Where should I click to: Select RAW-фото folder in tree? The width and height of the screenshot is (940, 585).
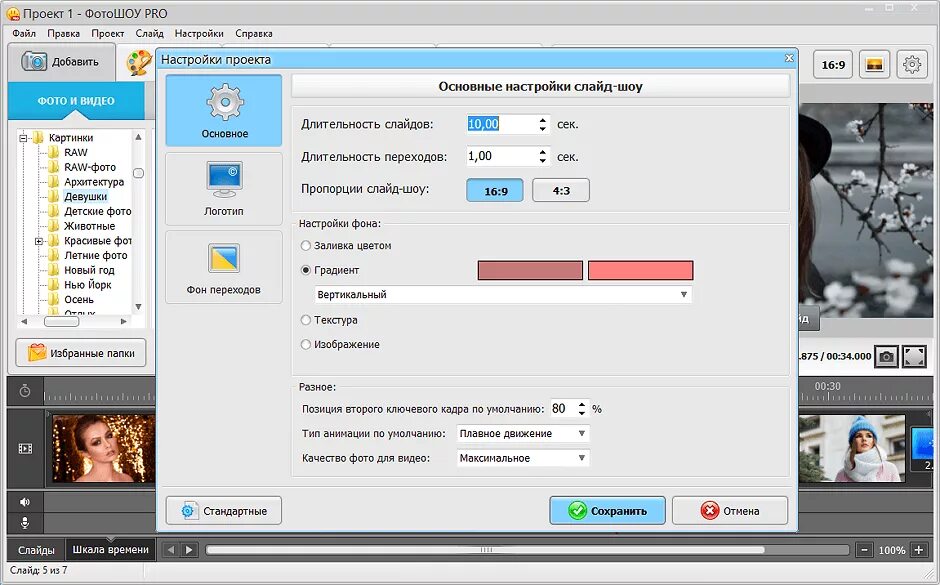[x=90, y=167]
